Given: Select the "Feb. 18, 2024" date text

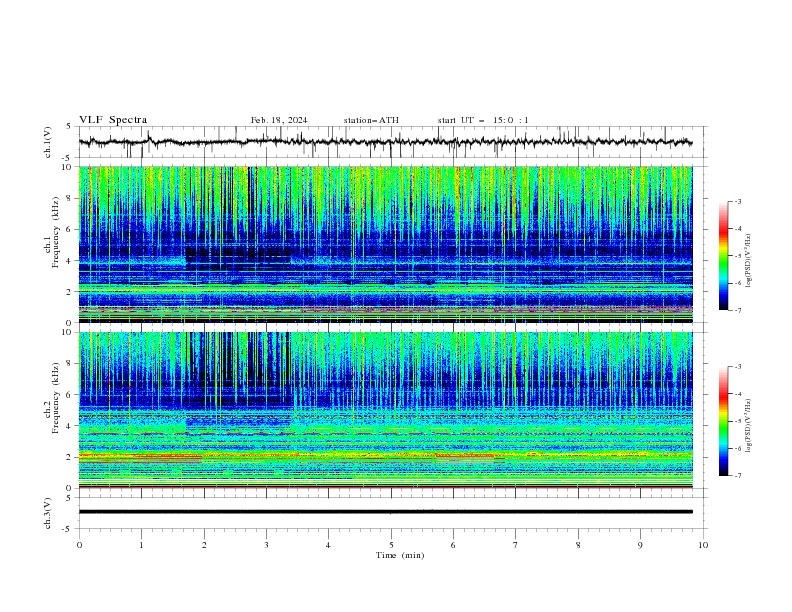Looking at the screenshot, I should [279, 120].
